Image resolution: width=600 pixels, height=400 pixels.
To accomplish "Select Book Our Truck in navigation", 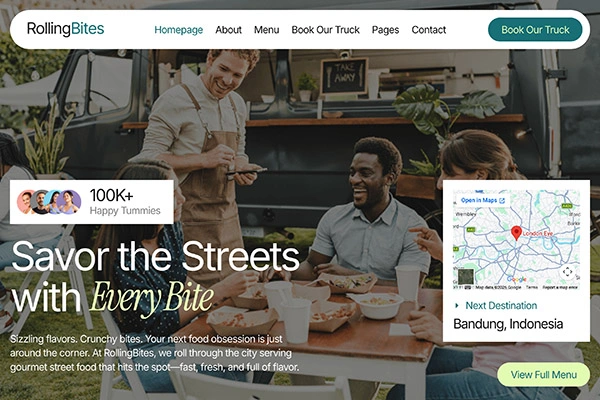I will (326, 30).
